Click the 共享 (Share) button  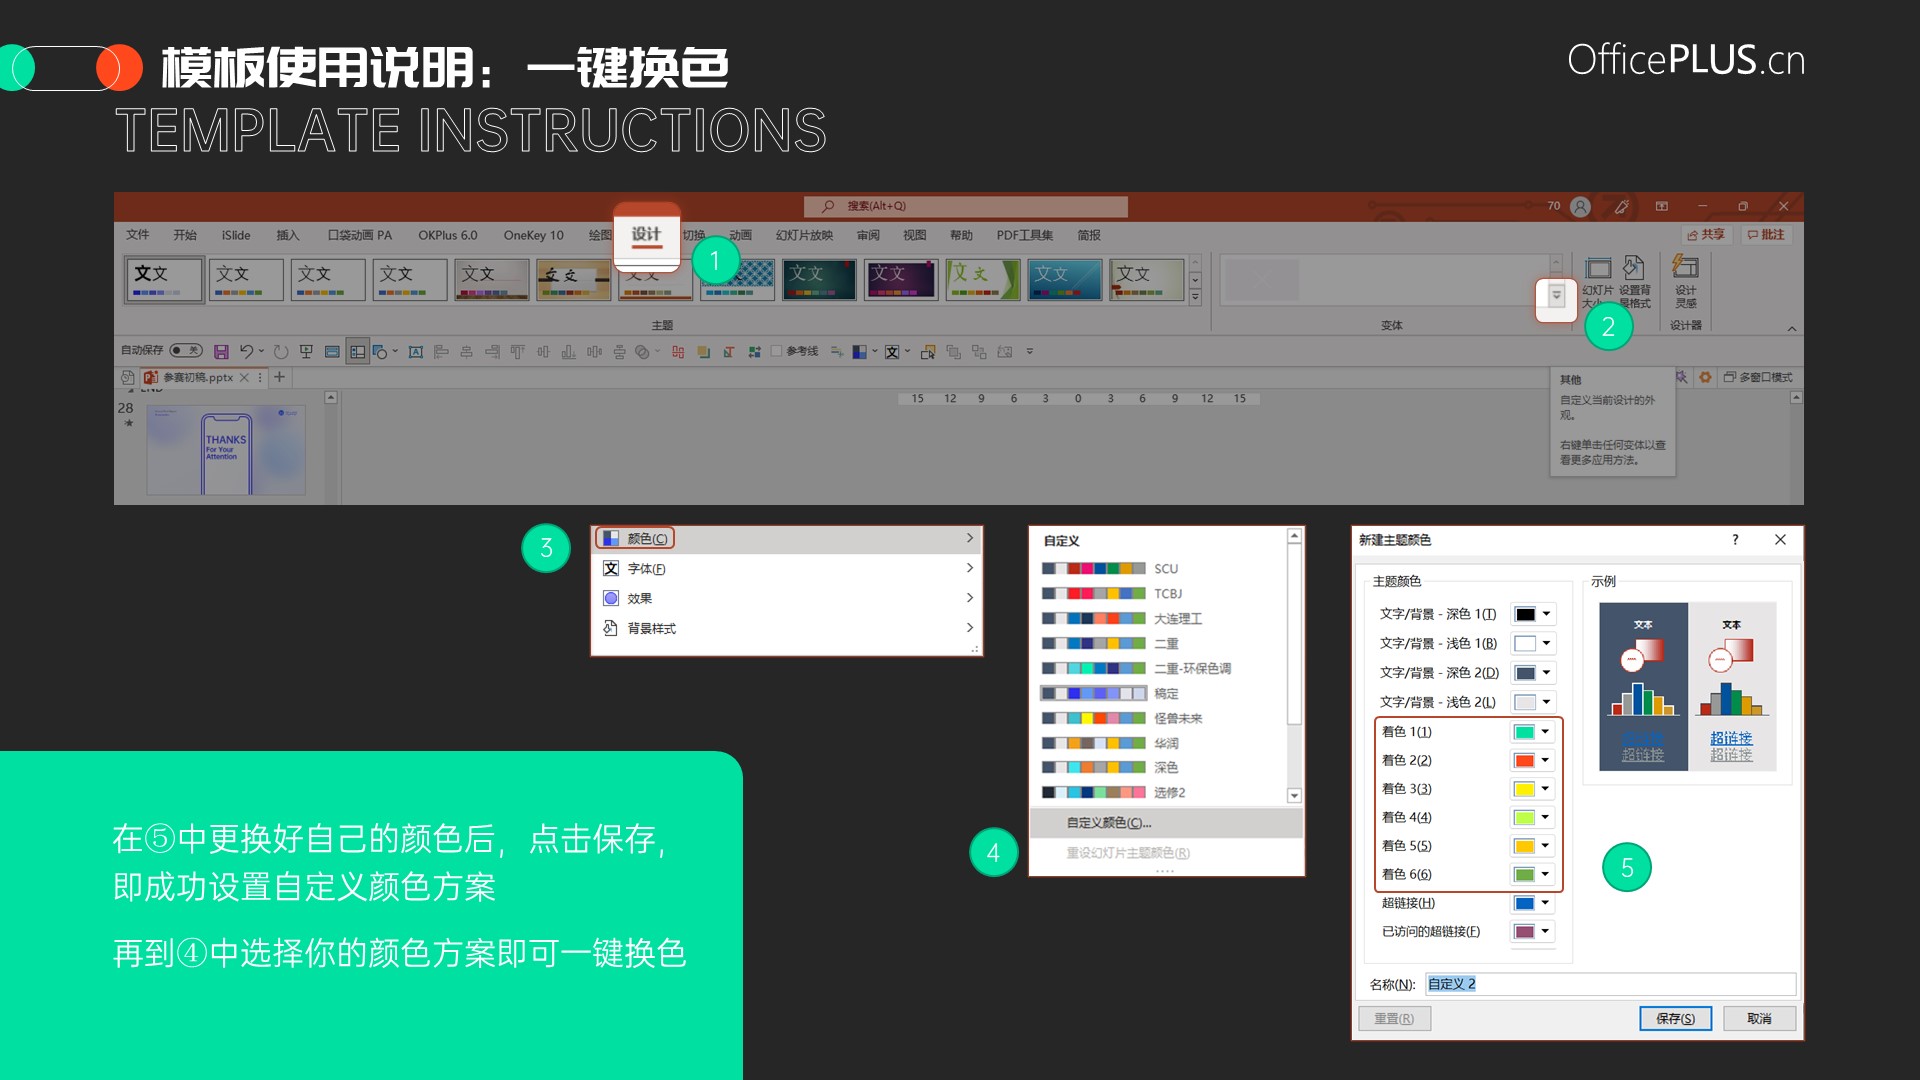[1706, 234]
